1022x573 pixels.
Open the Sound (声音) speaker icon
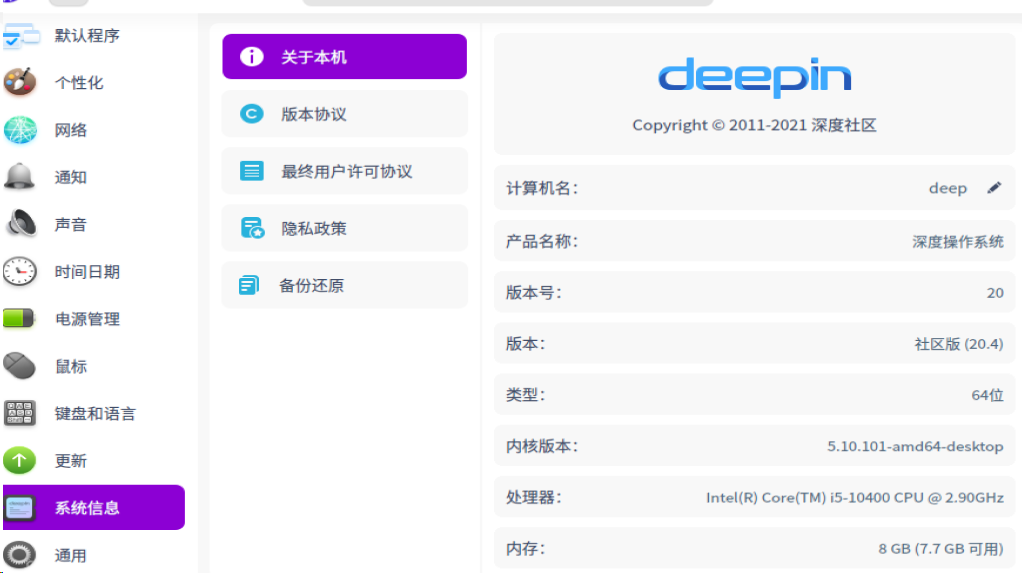pyautogui.click(x=21, y=224)
